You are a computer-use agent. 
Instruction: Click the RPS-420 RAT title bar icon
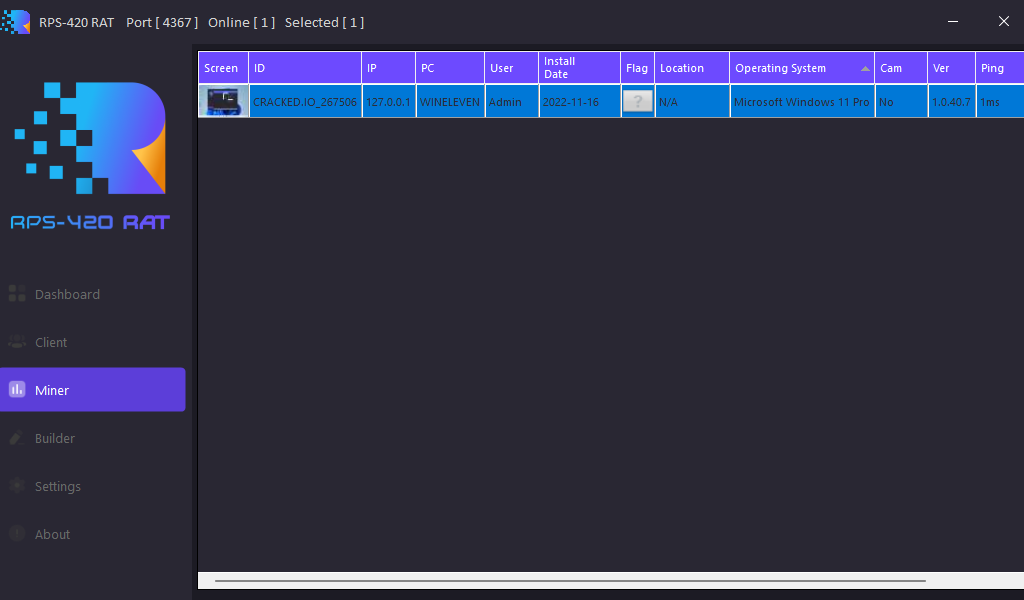pos(16,22)
